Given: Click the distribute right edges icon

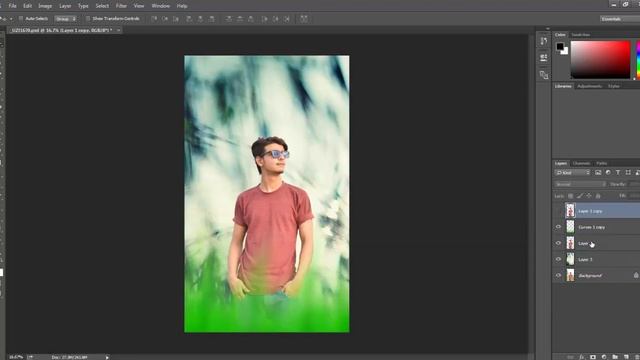Looking at the screenshot, I should click(x=287, y=19).
